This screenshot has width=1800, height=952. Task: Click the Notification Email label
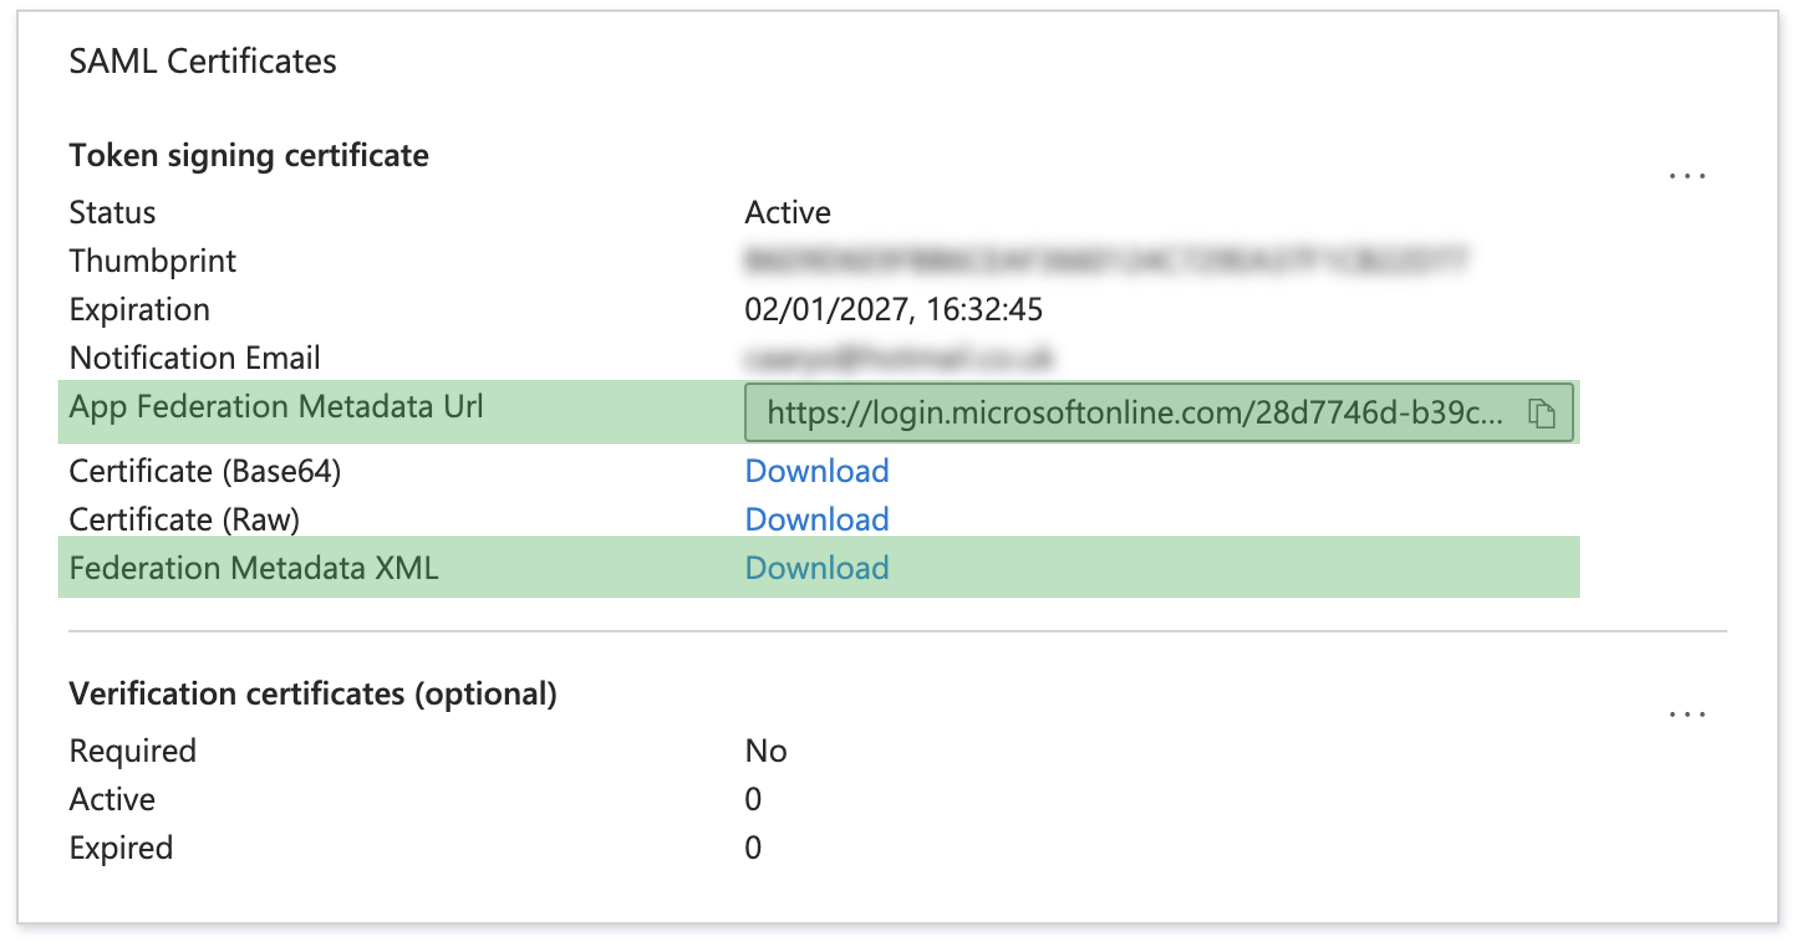[195, 358]
